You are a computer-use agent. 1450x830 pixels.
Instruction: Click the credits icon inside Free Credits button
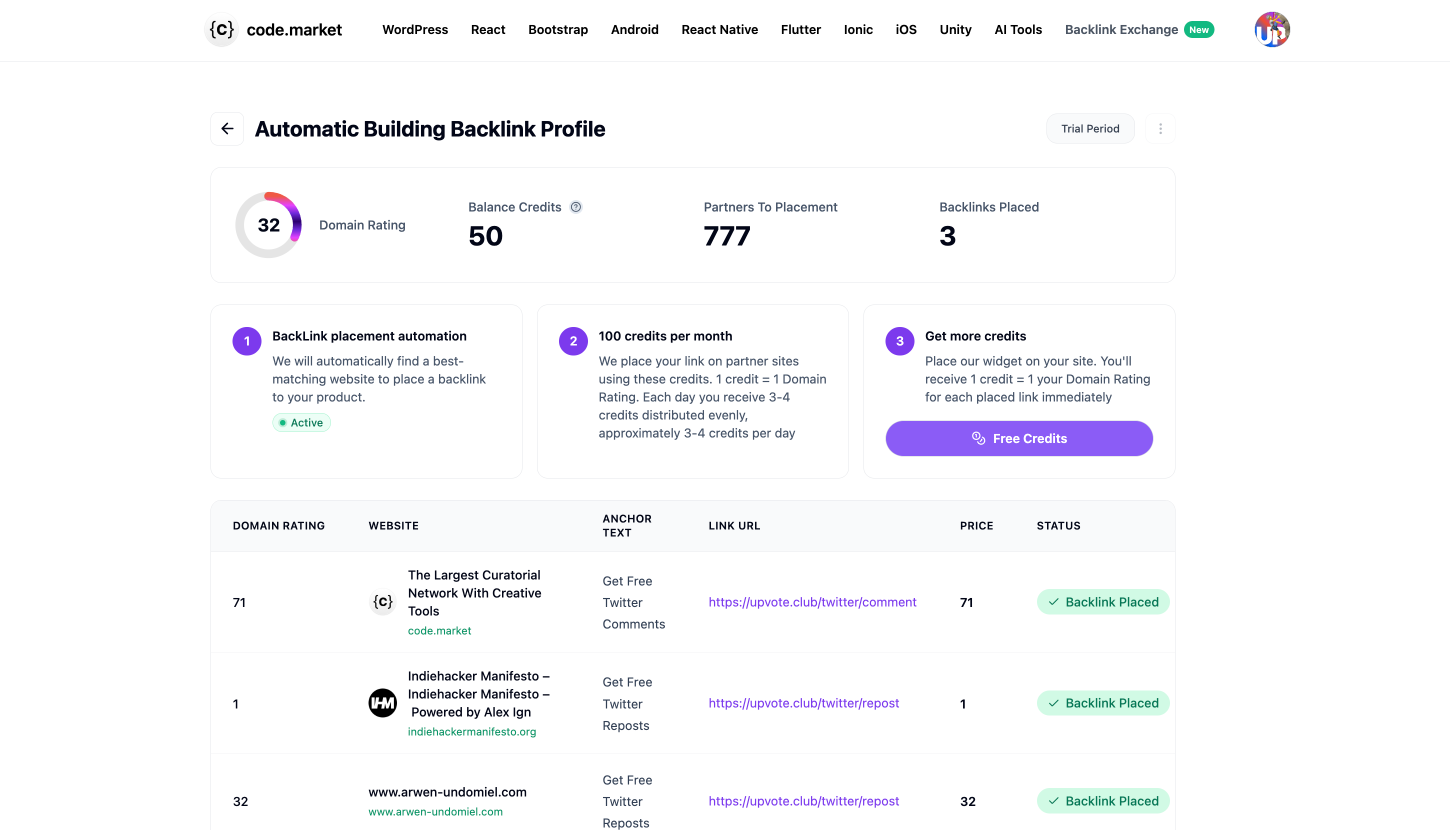(978, 438)
